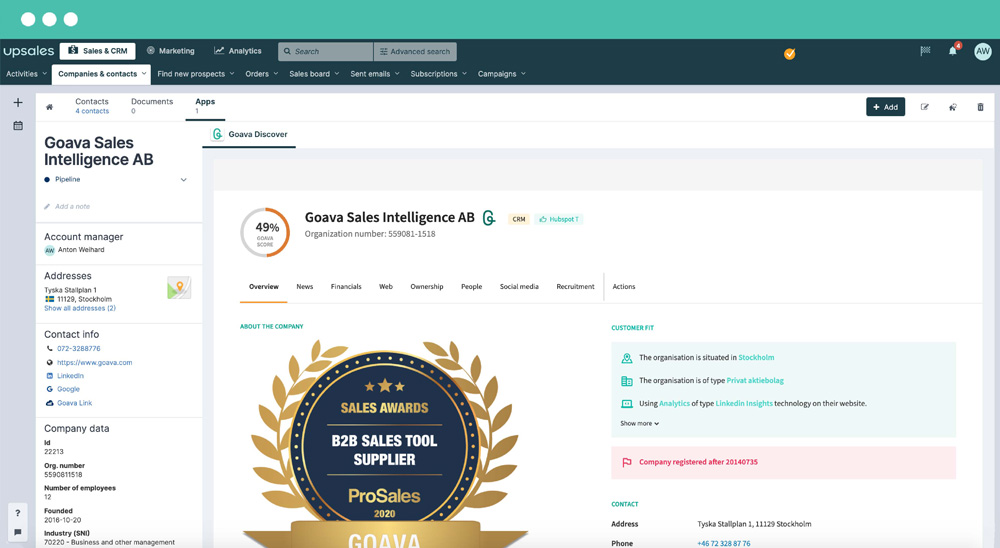The width and height of the screenshot is (1000, 548).
Task: Click the red flag icon in warning box
Action: pyautogui.click(x=627, y=463)
